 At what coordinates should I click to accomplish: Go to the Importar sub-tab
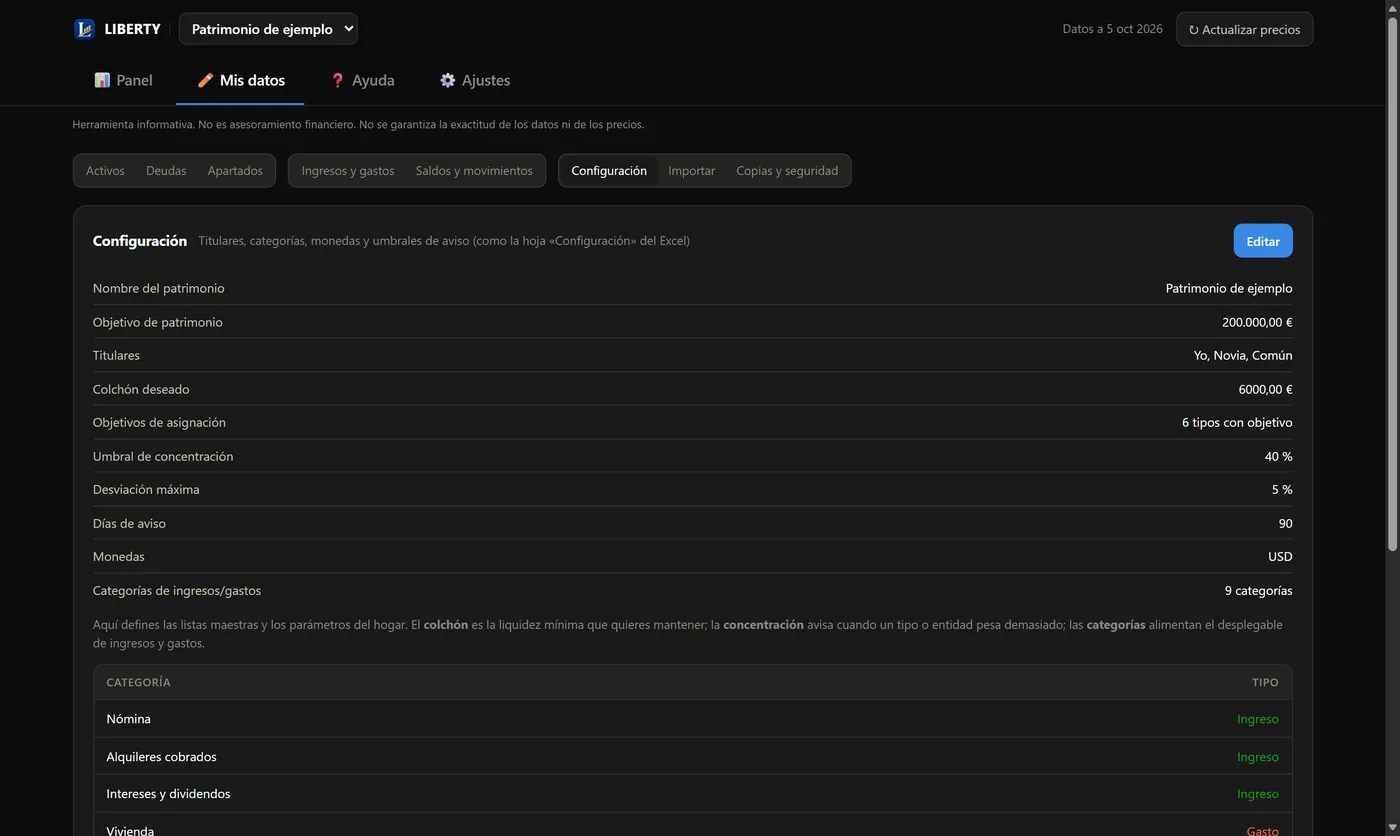[x=691, y=171]
